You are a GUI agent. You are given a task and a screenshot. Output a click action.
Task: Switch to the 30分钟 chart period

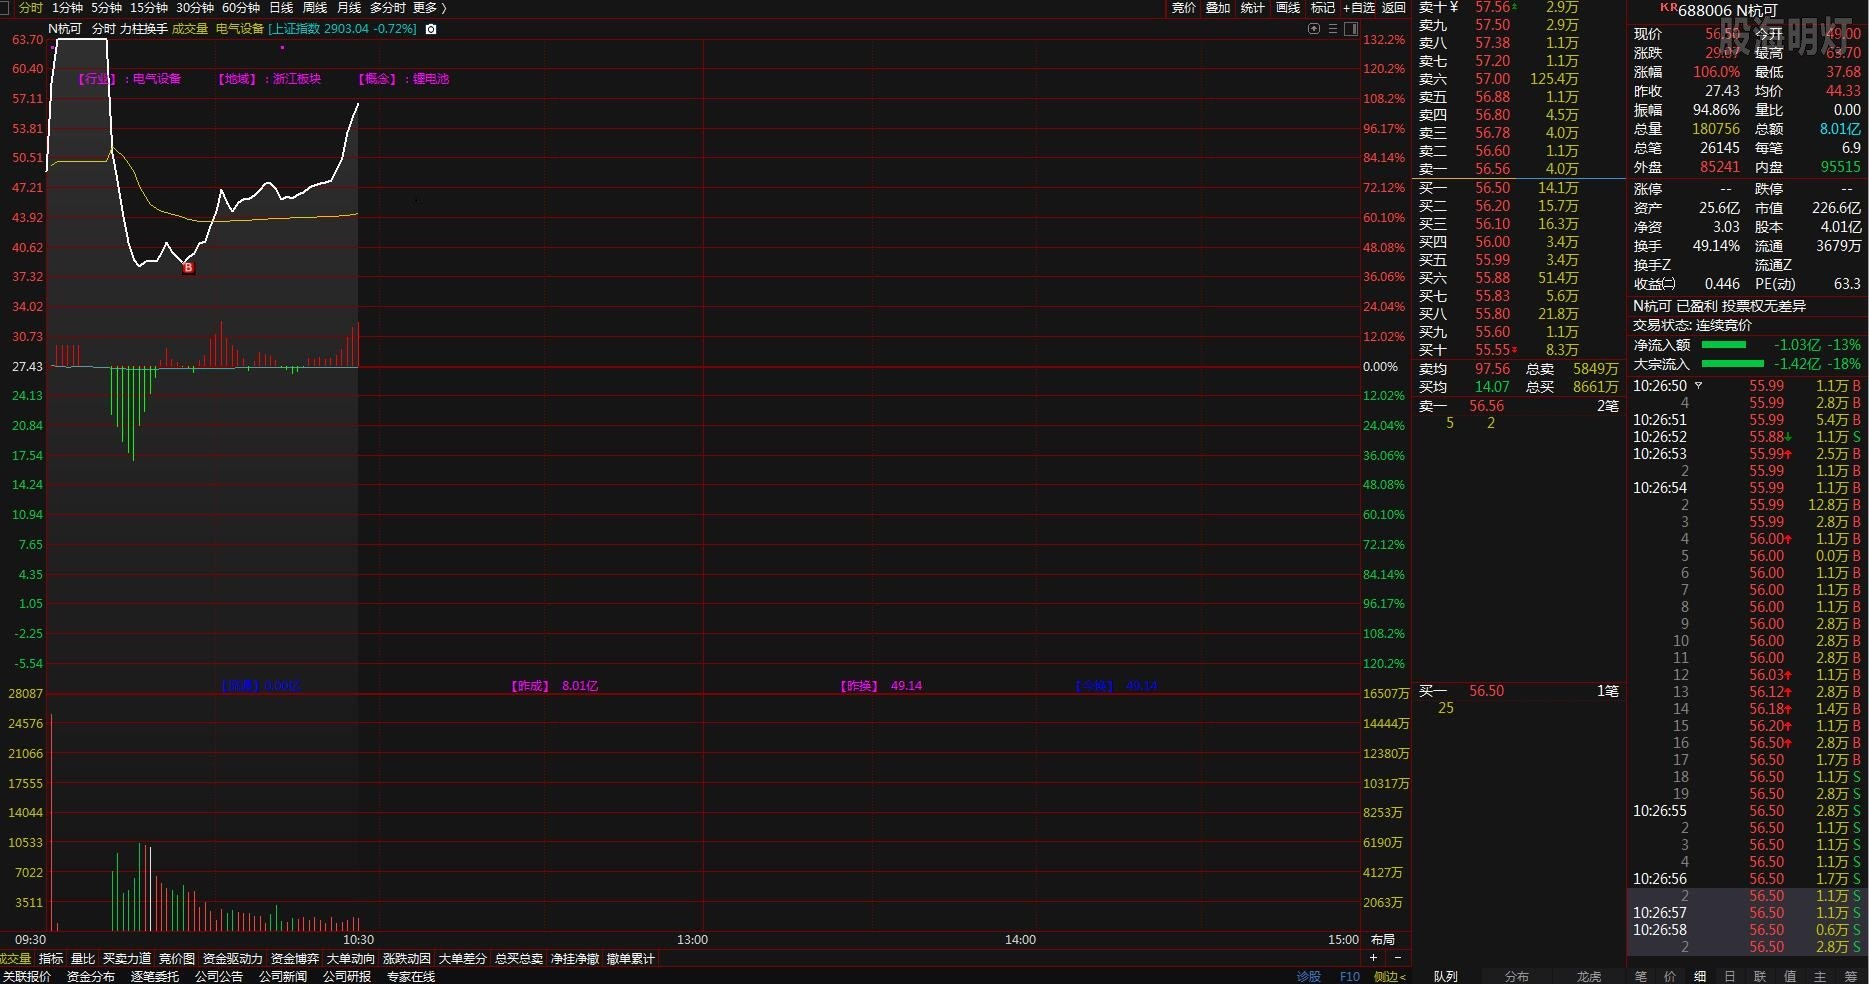coord(195,7)
